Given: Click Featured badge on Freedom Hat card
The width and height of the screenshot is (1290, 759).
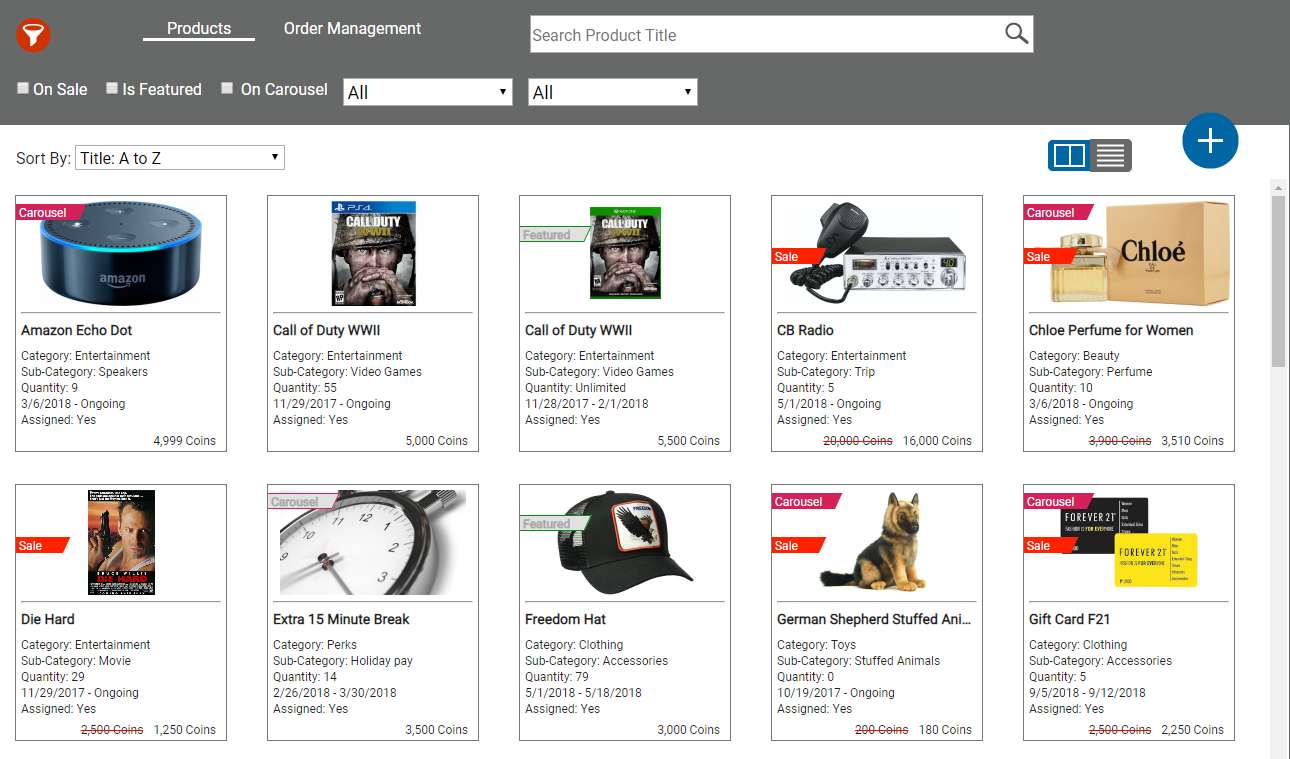Looking at the screenshot, I should pyautogui.click(x=551, y=524).
